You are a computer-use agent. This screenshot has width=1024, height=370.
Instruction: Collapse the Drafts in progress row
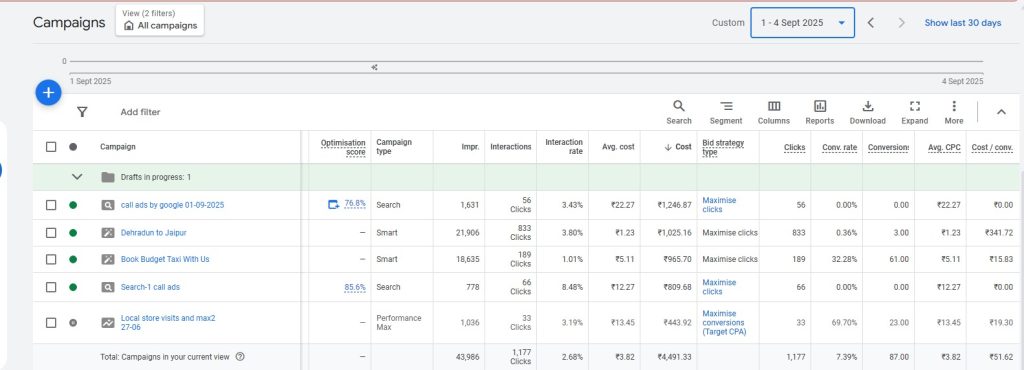77,177
